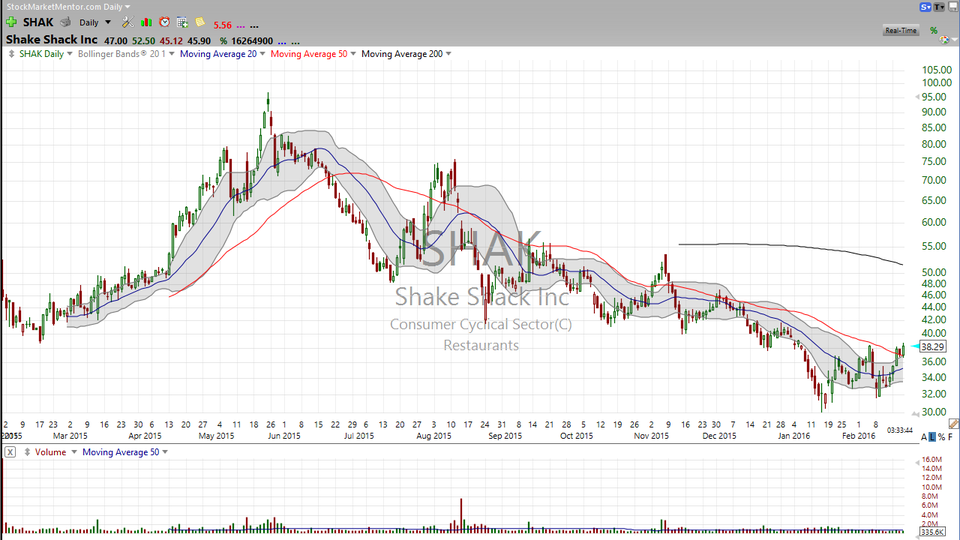
Task: Click the gray arrow marker at 16.0M
Action: [917, 462]
